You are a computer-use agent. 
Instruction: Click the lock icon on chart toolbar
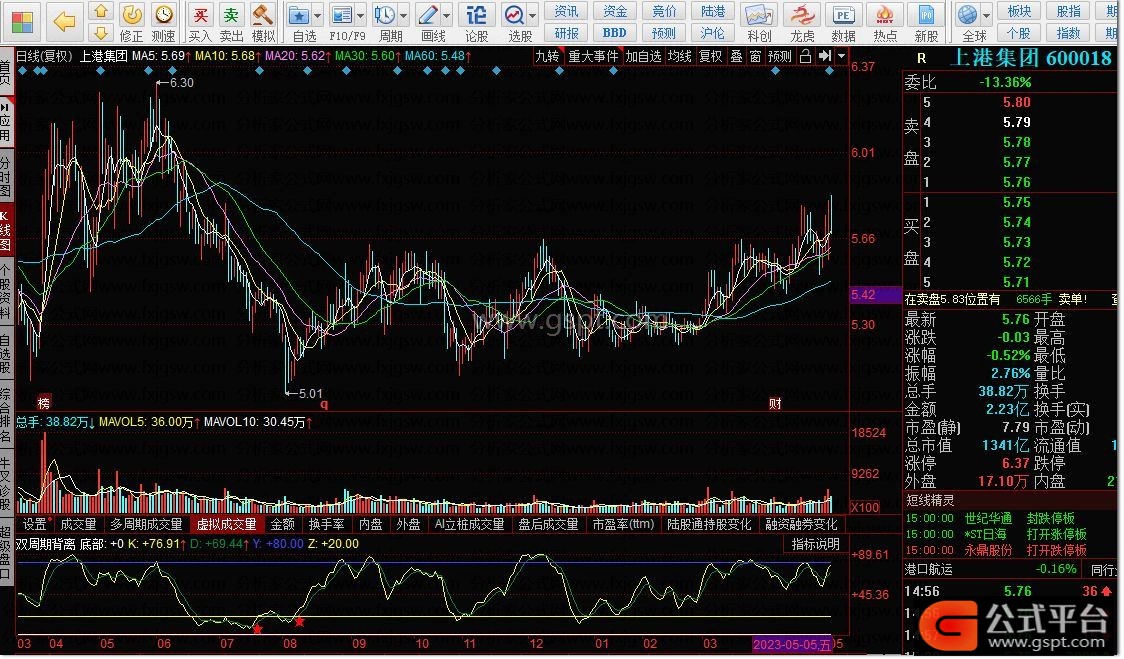[x=806, y=56]
